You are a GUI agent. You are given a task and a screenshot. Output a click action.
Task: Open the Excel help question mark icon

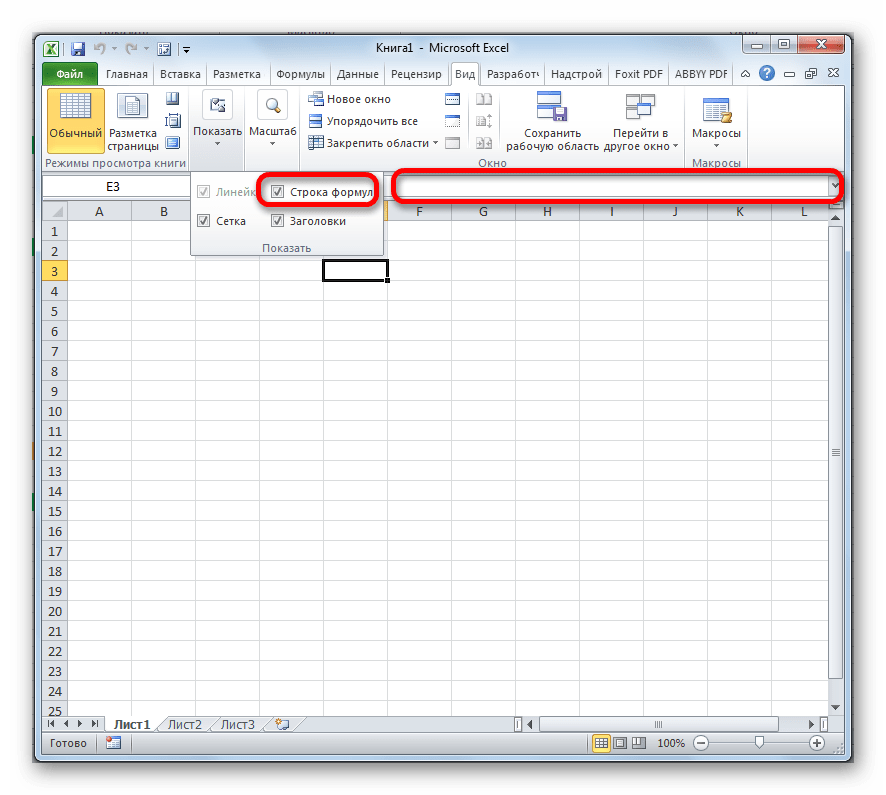tap(767, 73)
